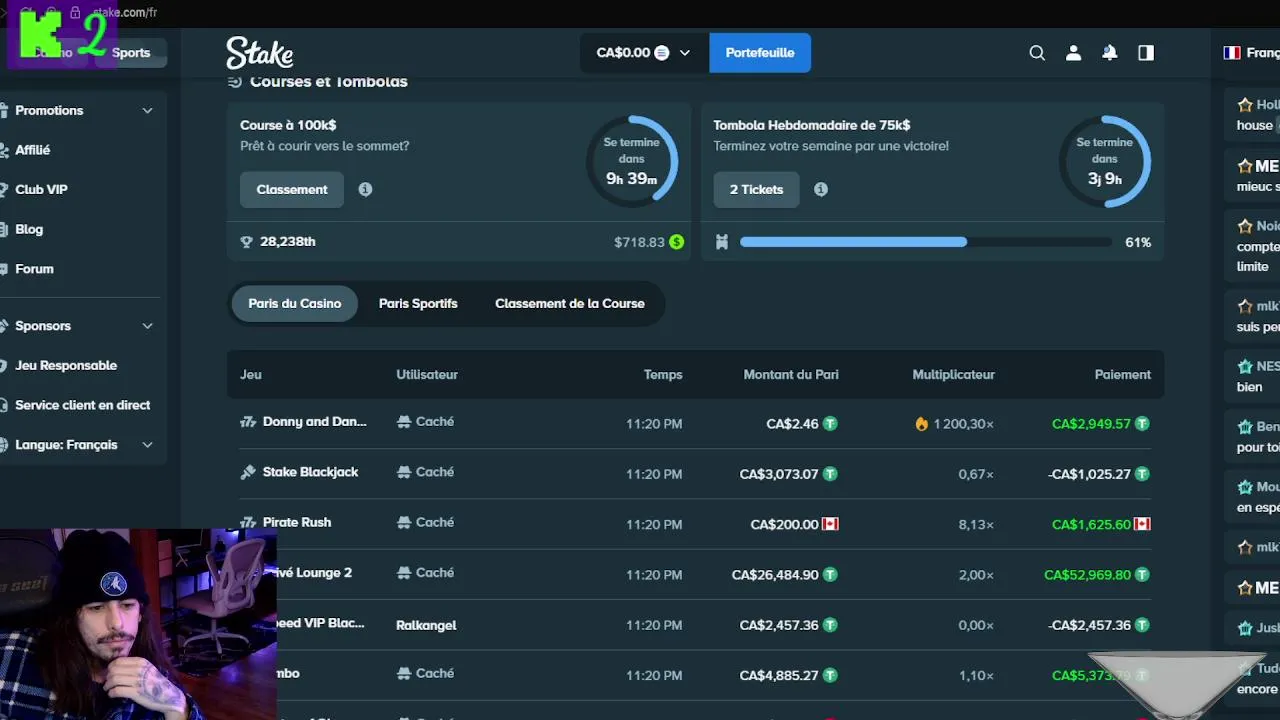
Task: Click the -CA$2,457.36 payout value
Action: click(1090, 625)
